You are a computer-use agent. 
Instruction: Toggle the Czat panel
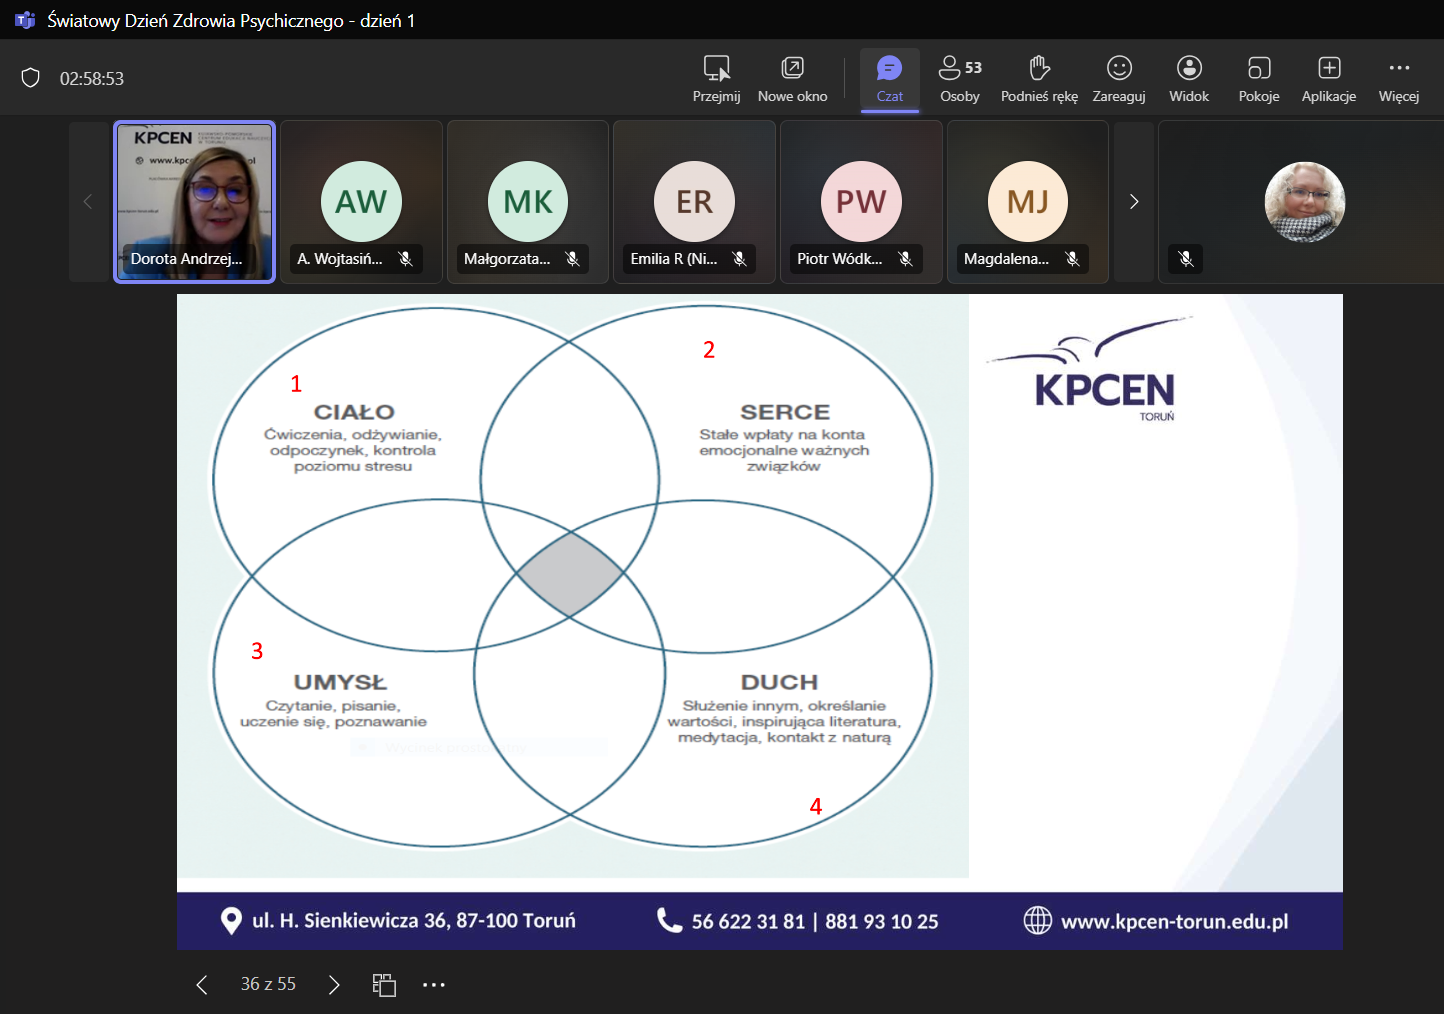[889, 79]
